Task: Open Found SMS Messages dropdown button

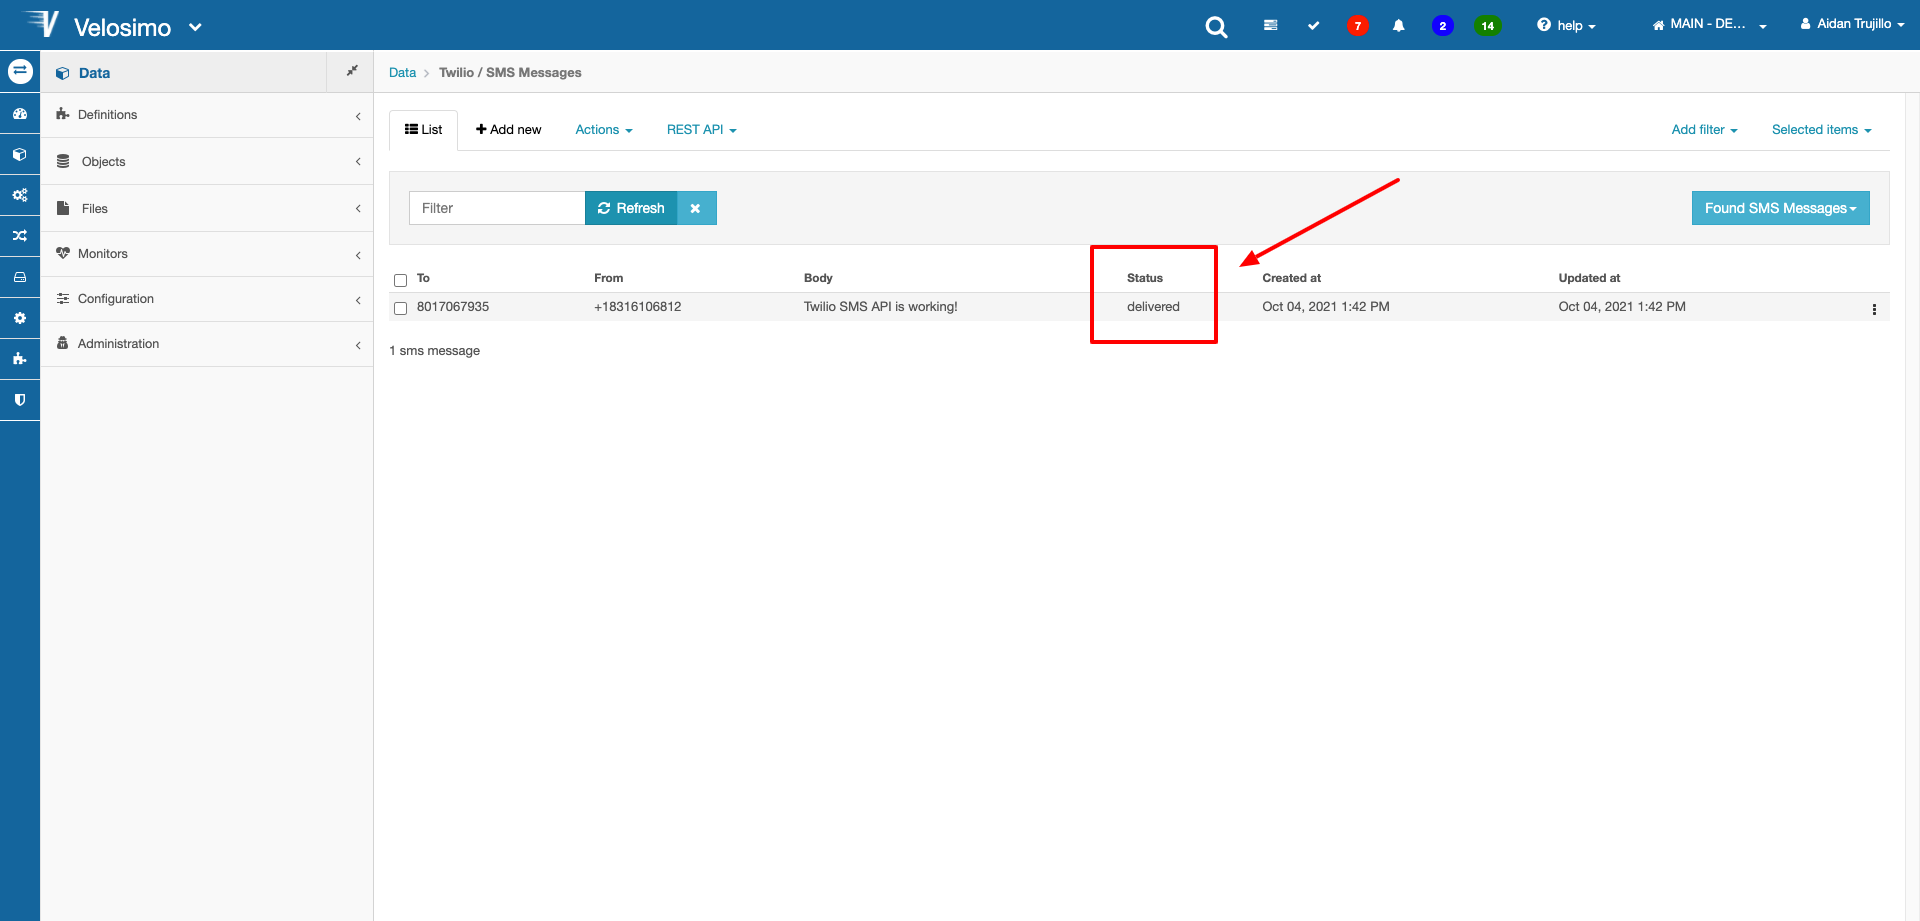Action: point(1780,208)
